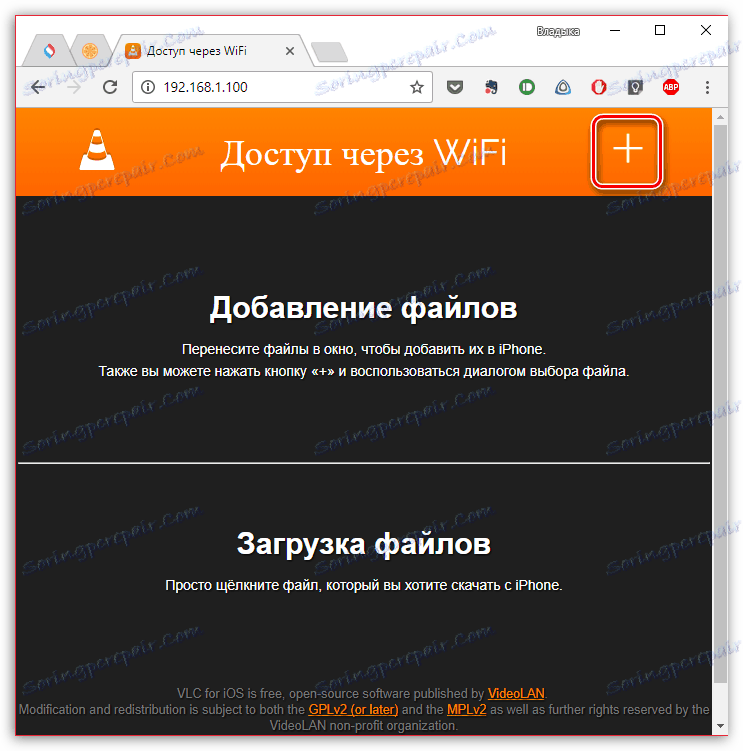Bookmark this page with the star icon
The image size is (743, 751).
point(417,87)
